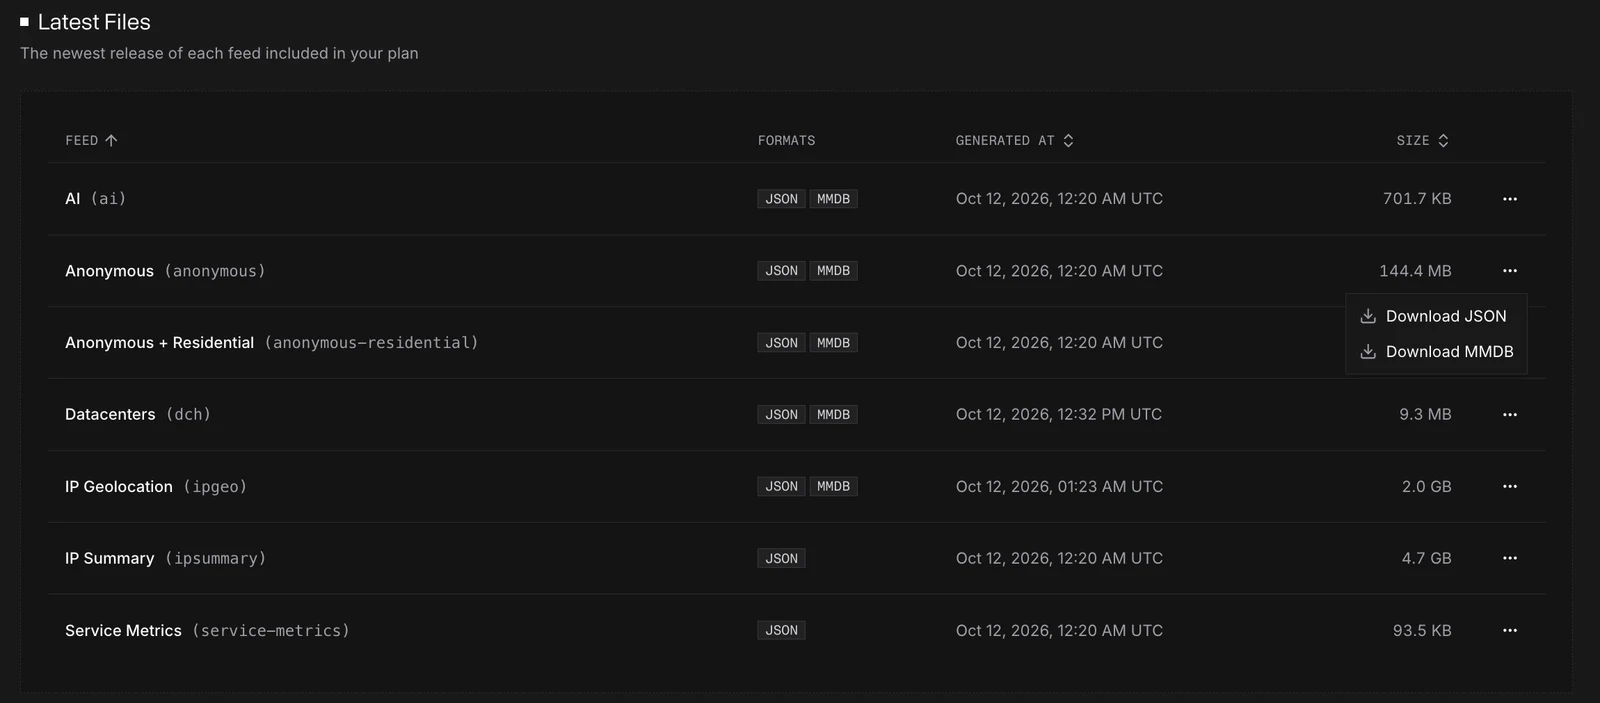Click the MMDB badge in the AI row

tap(833, 199)
